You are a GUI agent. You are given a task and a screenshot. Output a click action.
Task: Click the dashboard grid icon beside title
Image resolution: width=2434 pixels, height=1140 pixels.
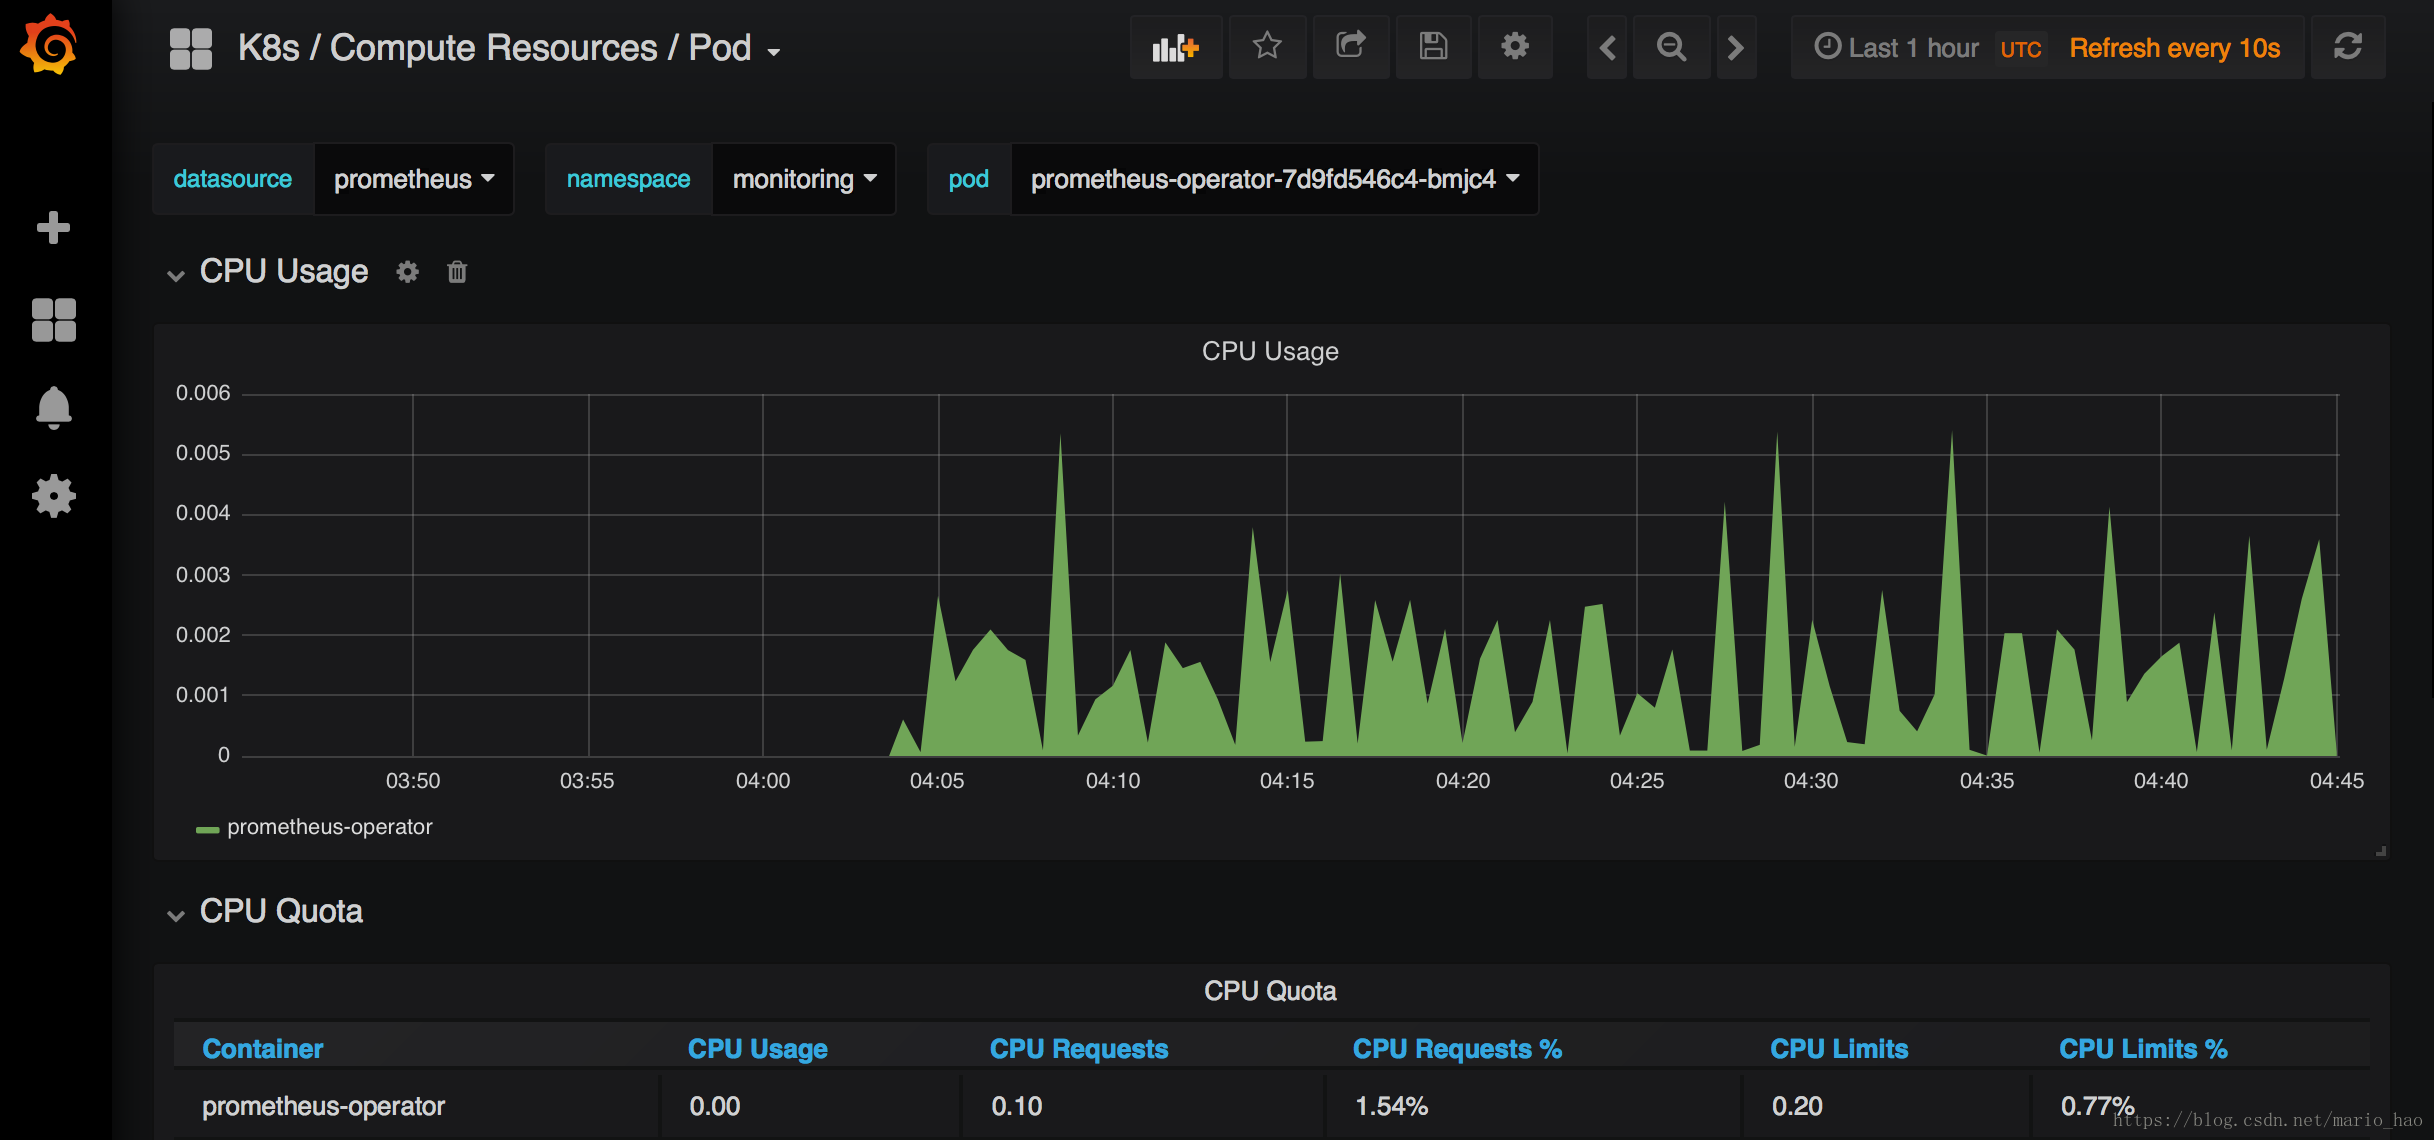(191, 48)
